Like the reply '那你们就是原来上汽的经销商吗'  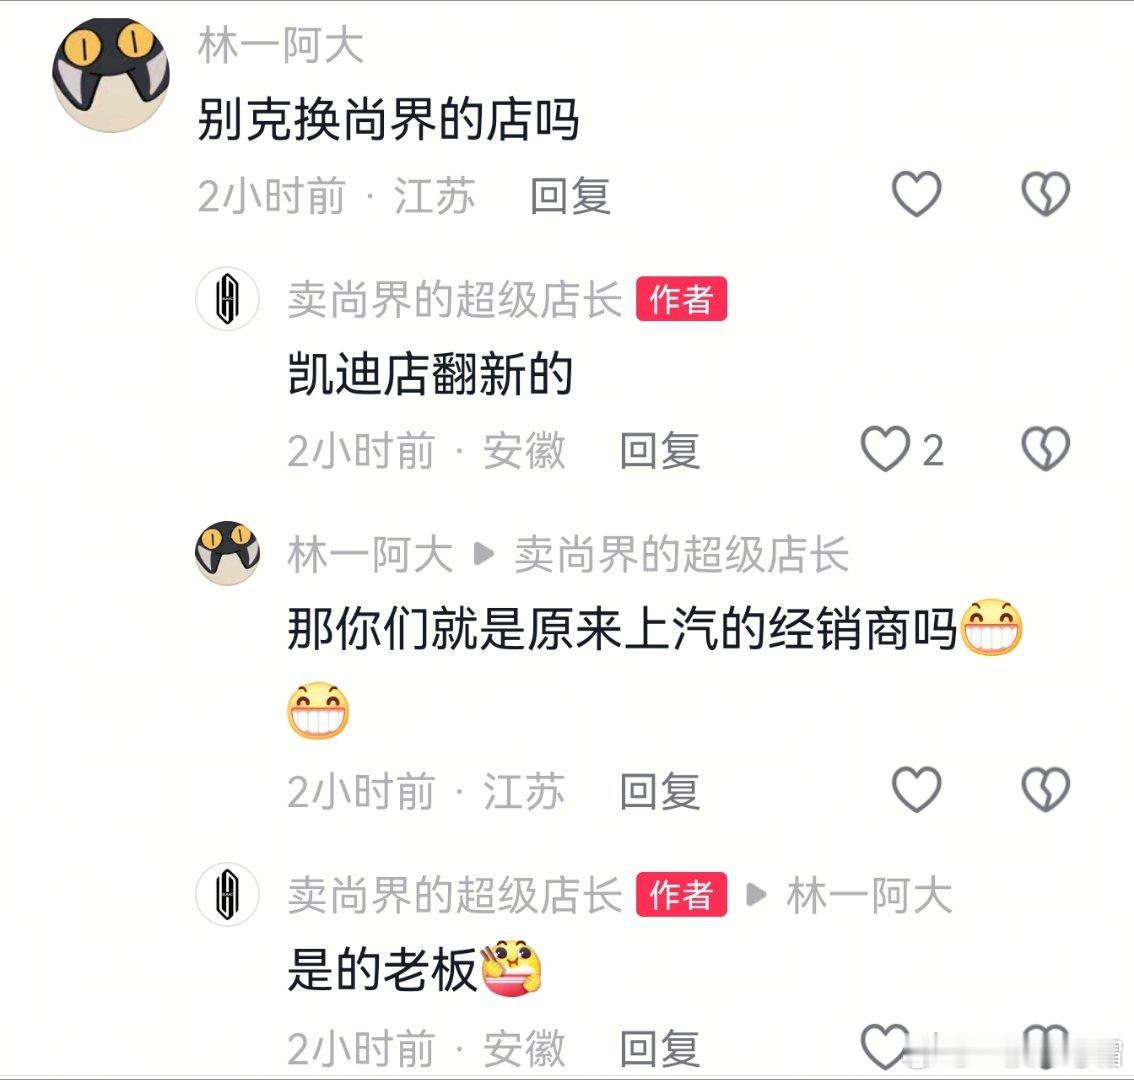(x=916, y=789)
